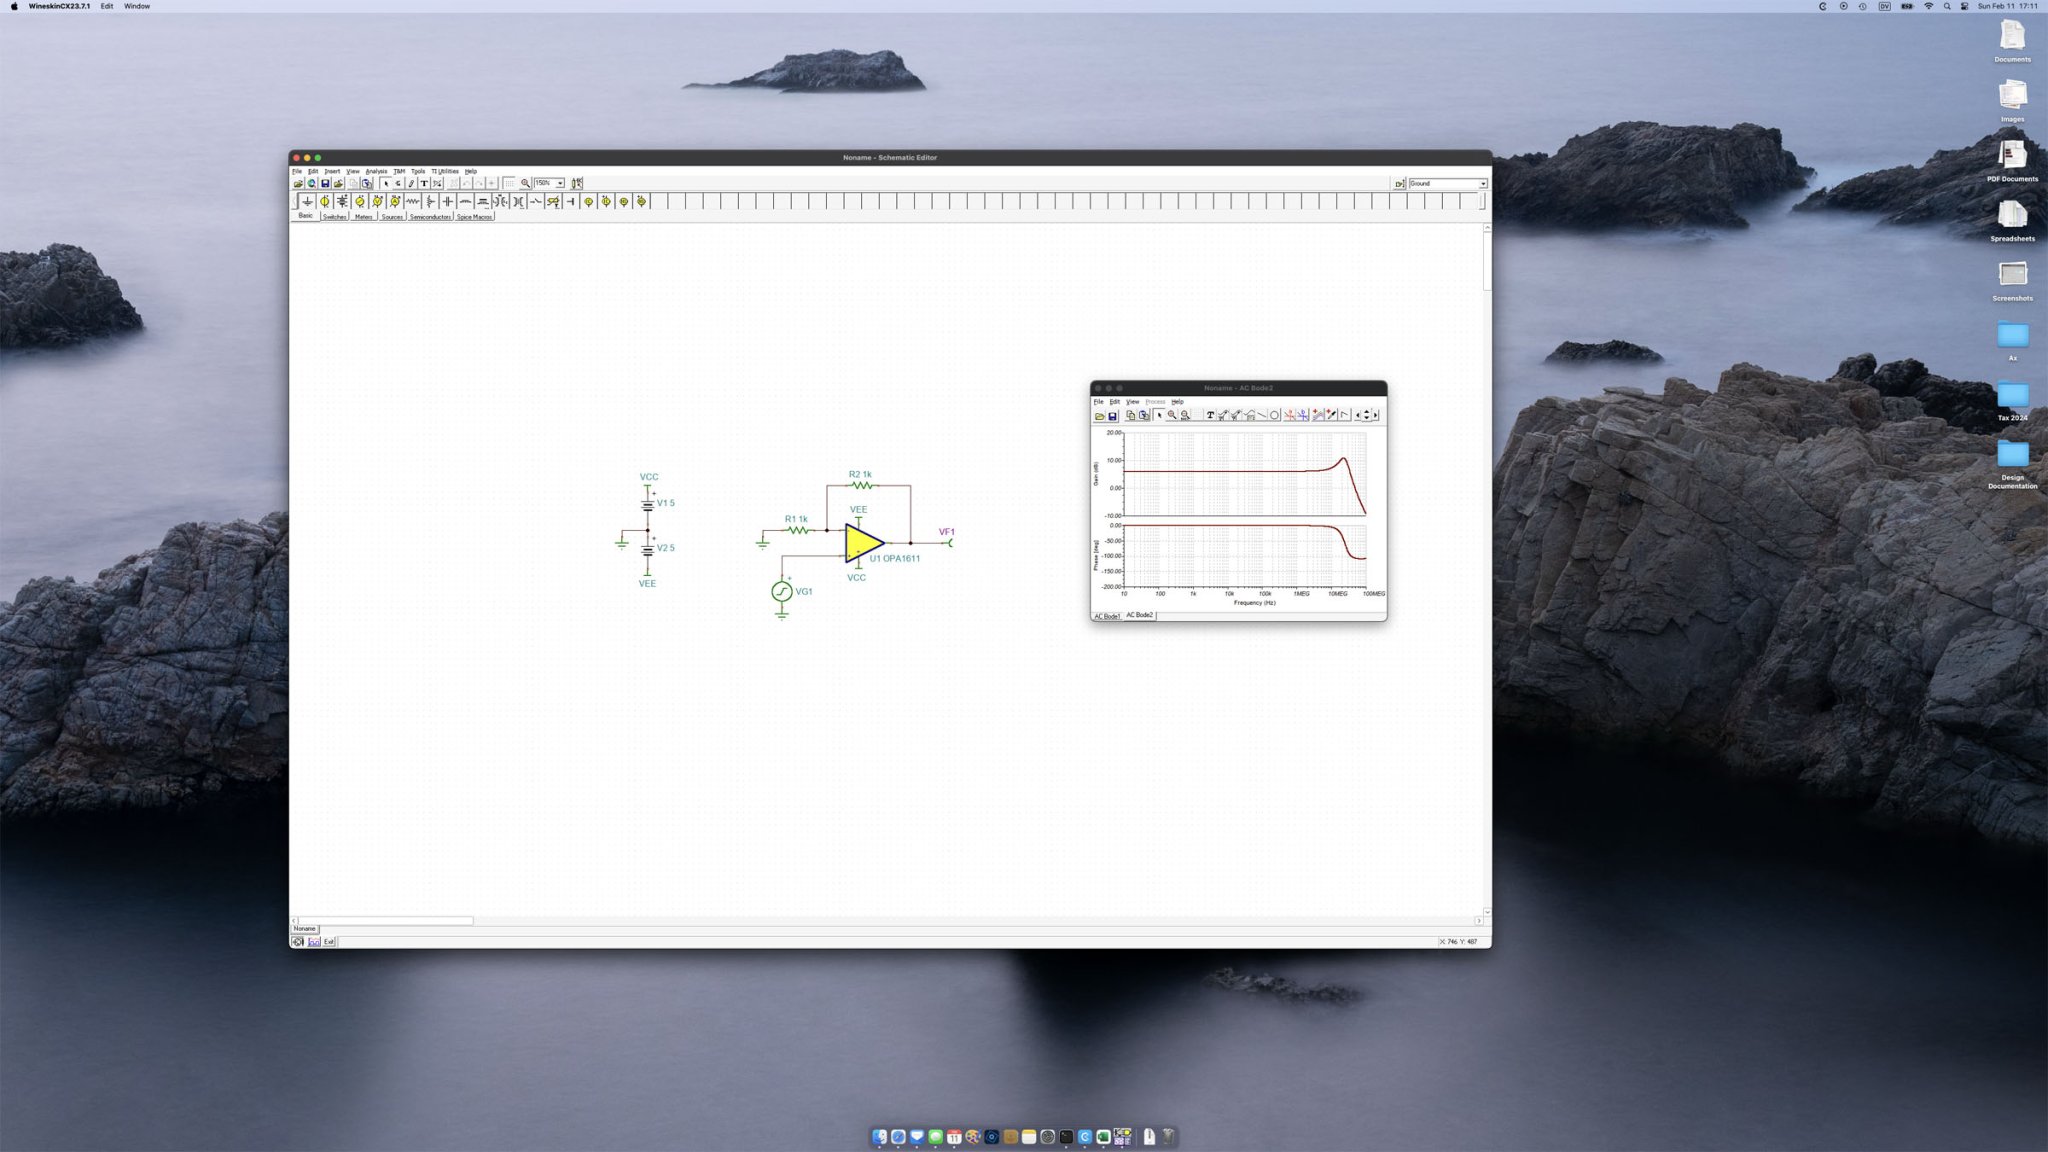This screenshot has height=1152, width=2048.
Task: Select the wire pencil tool
Action: [411, 183]
